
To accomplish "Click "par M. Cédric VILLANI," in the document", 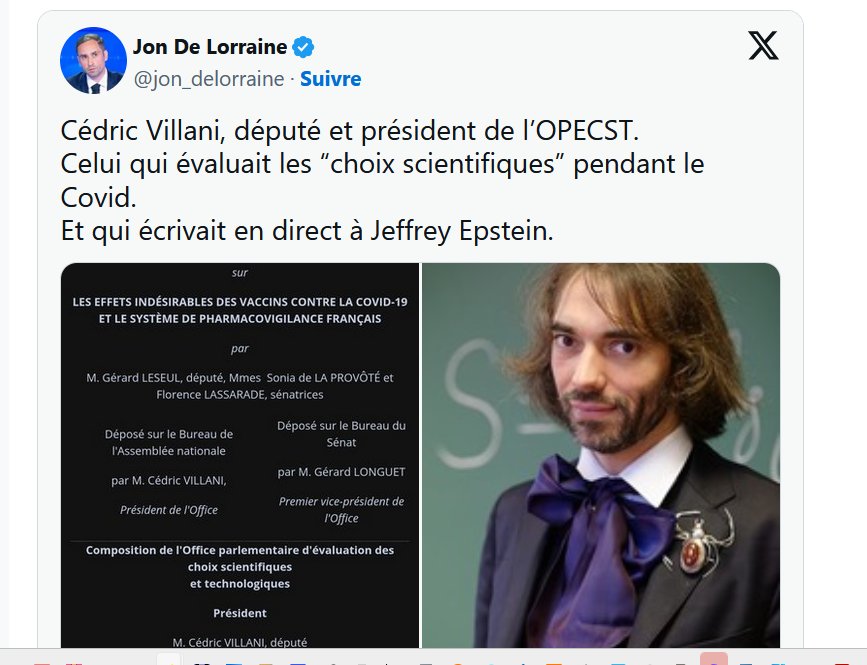I will (x=169, y=480).
